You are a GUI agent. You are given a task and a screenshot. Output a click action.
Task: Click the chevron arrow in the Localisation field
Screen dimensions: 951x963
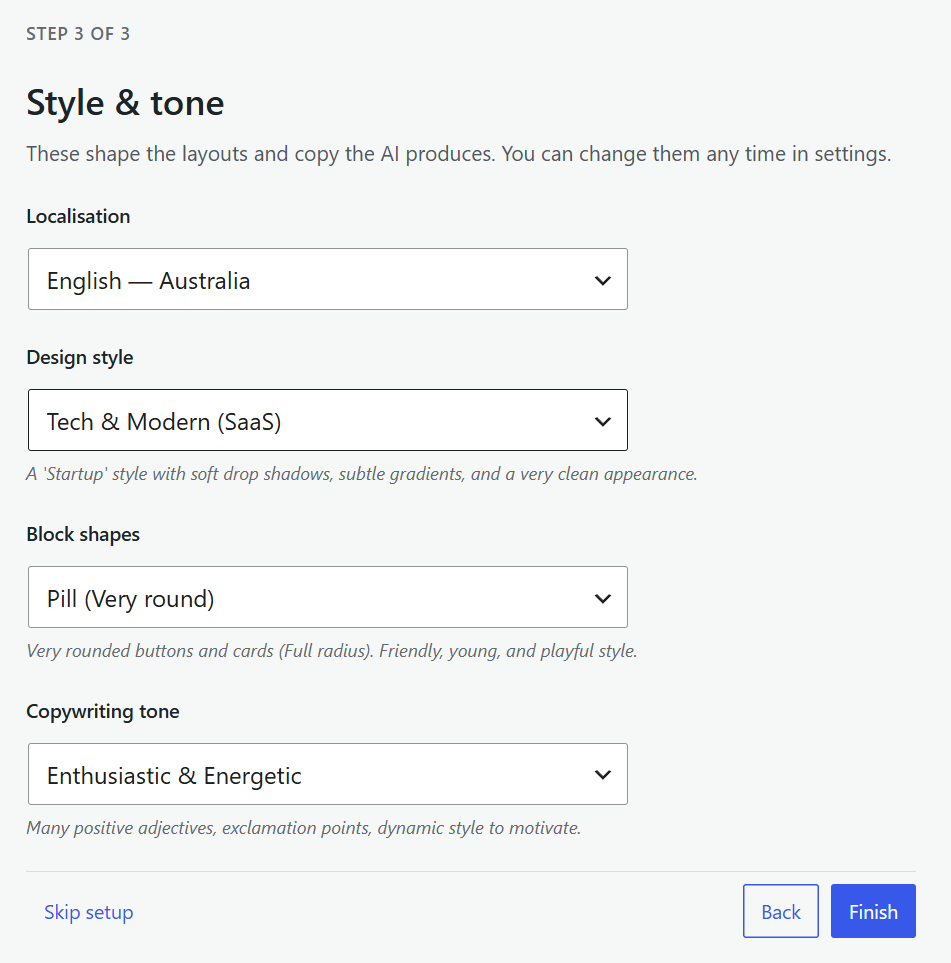603,281
